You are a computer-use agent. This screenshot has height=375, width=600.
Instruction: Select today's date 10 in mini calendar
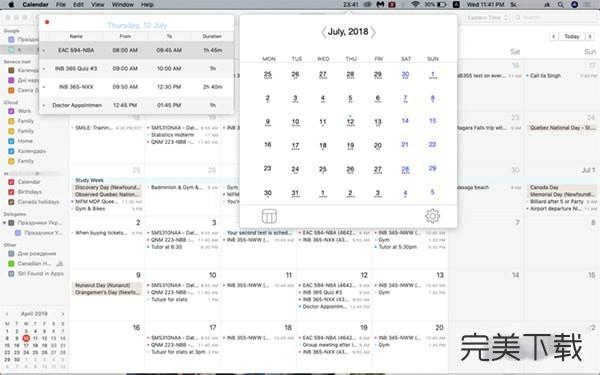point(26,338)
